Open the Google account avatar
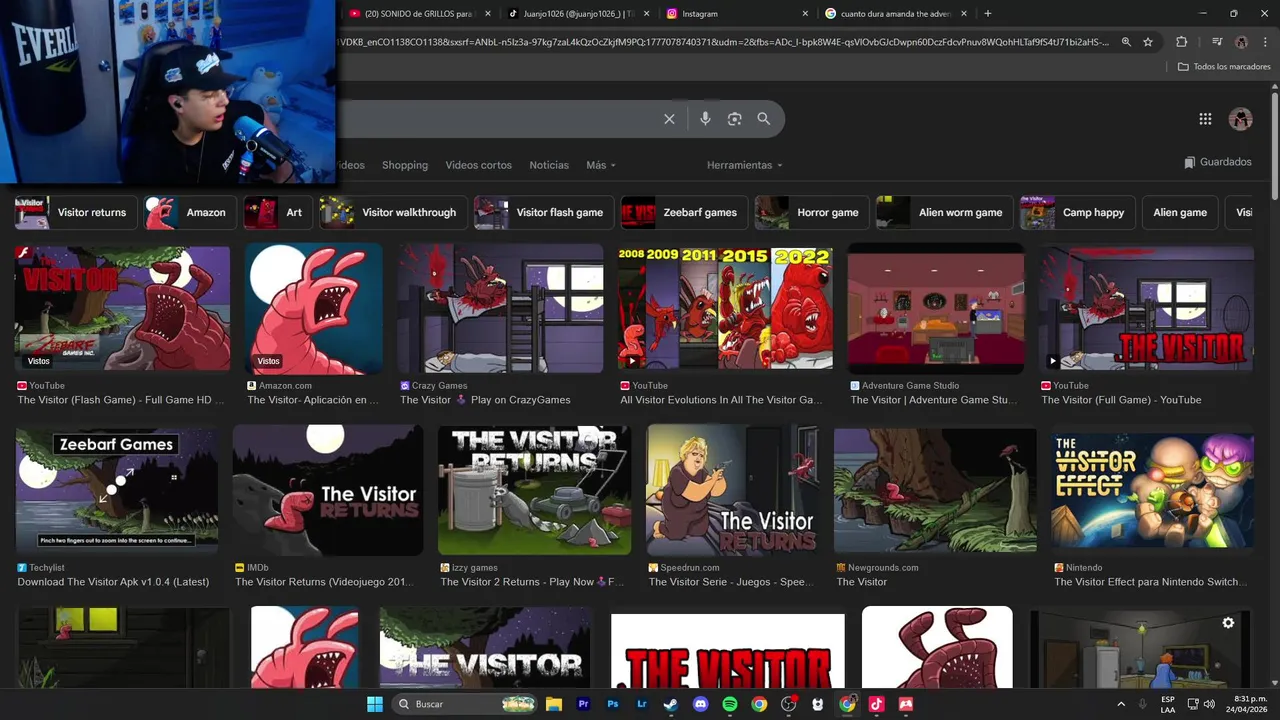 1241,119
